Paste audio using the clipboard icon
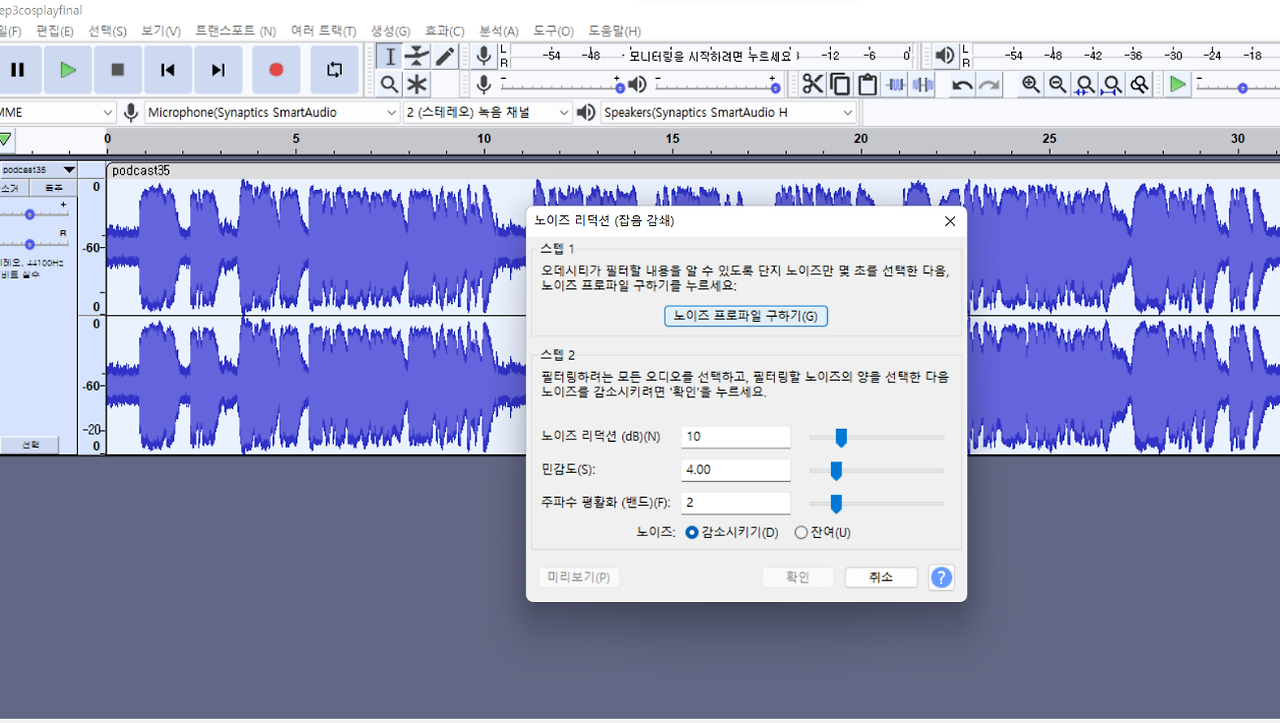1280x723 pixels. pyautogui.click(x=867, y=84)
